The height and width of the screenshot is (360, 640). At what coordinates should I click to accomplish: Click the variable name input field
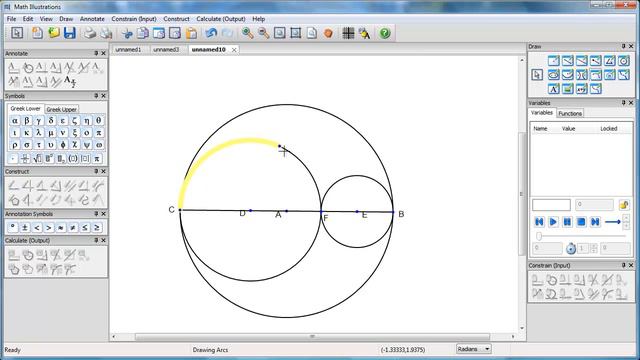tap(551, 205)
